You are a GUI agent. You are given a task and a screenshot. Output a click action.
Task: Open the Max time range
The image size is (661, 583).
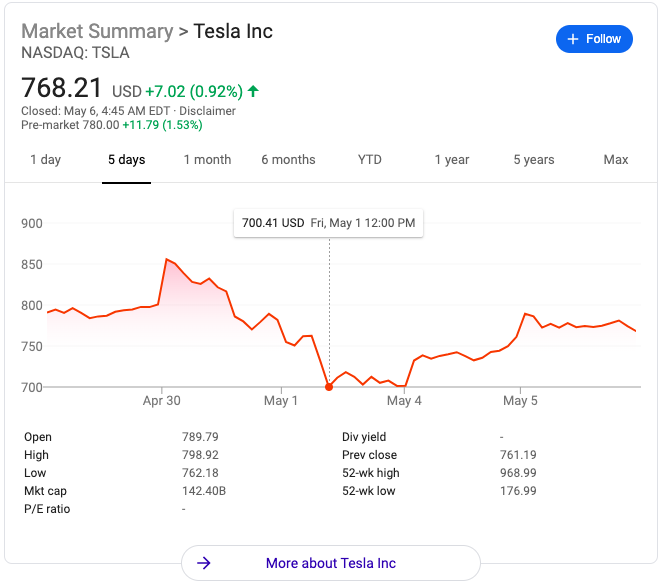click(x=616, y=160)
